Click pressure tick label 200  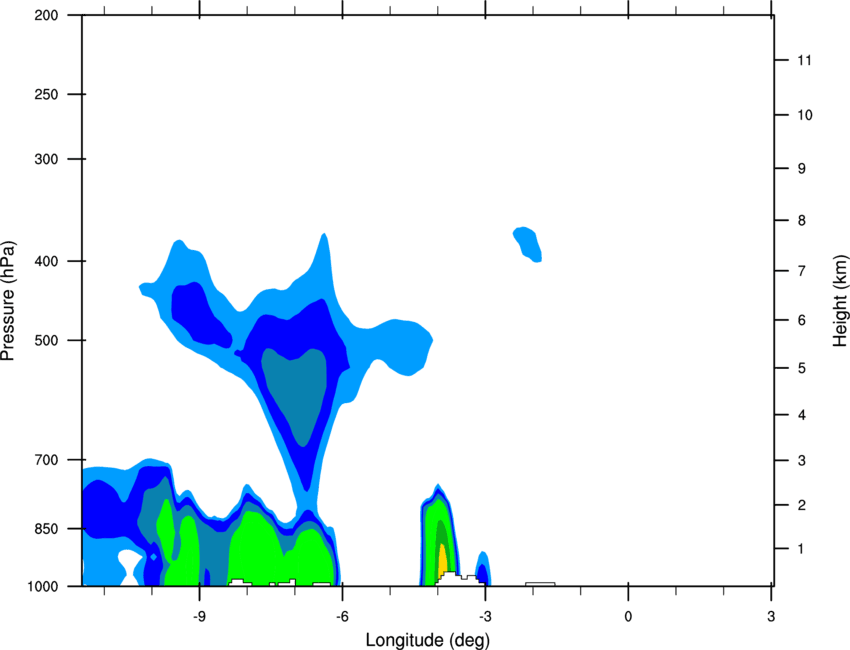click(46, 15)
